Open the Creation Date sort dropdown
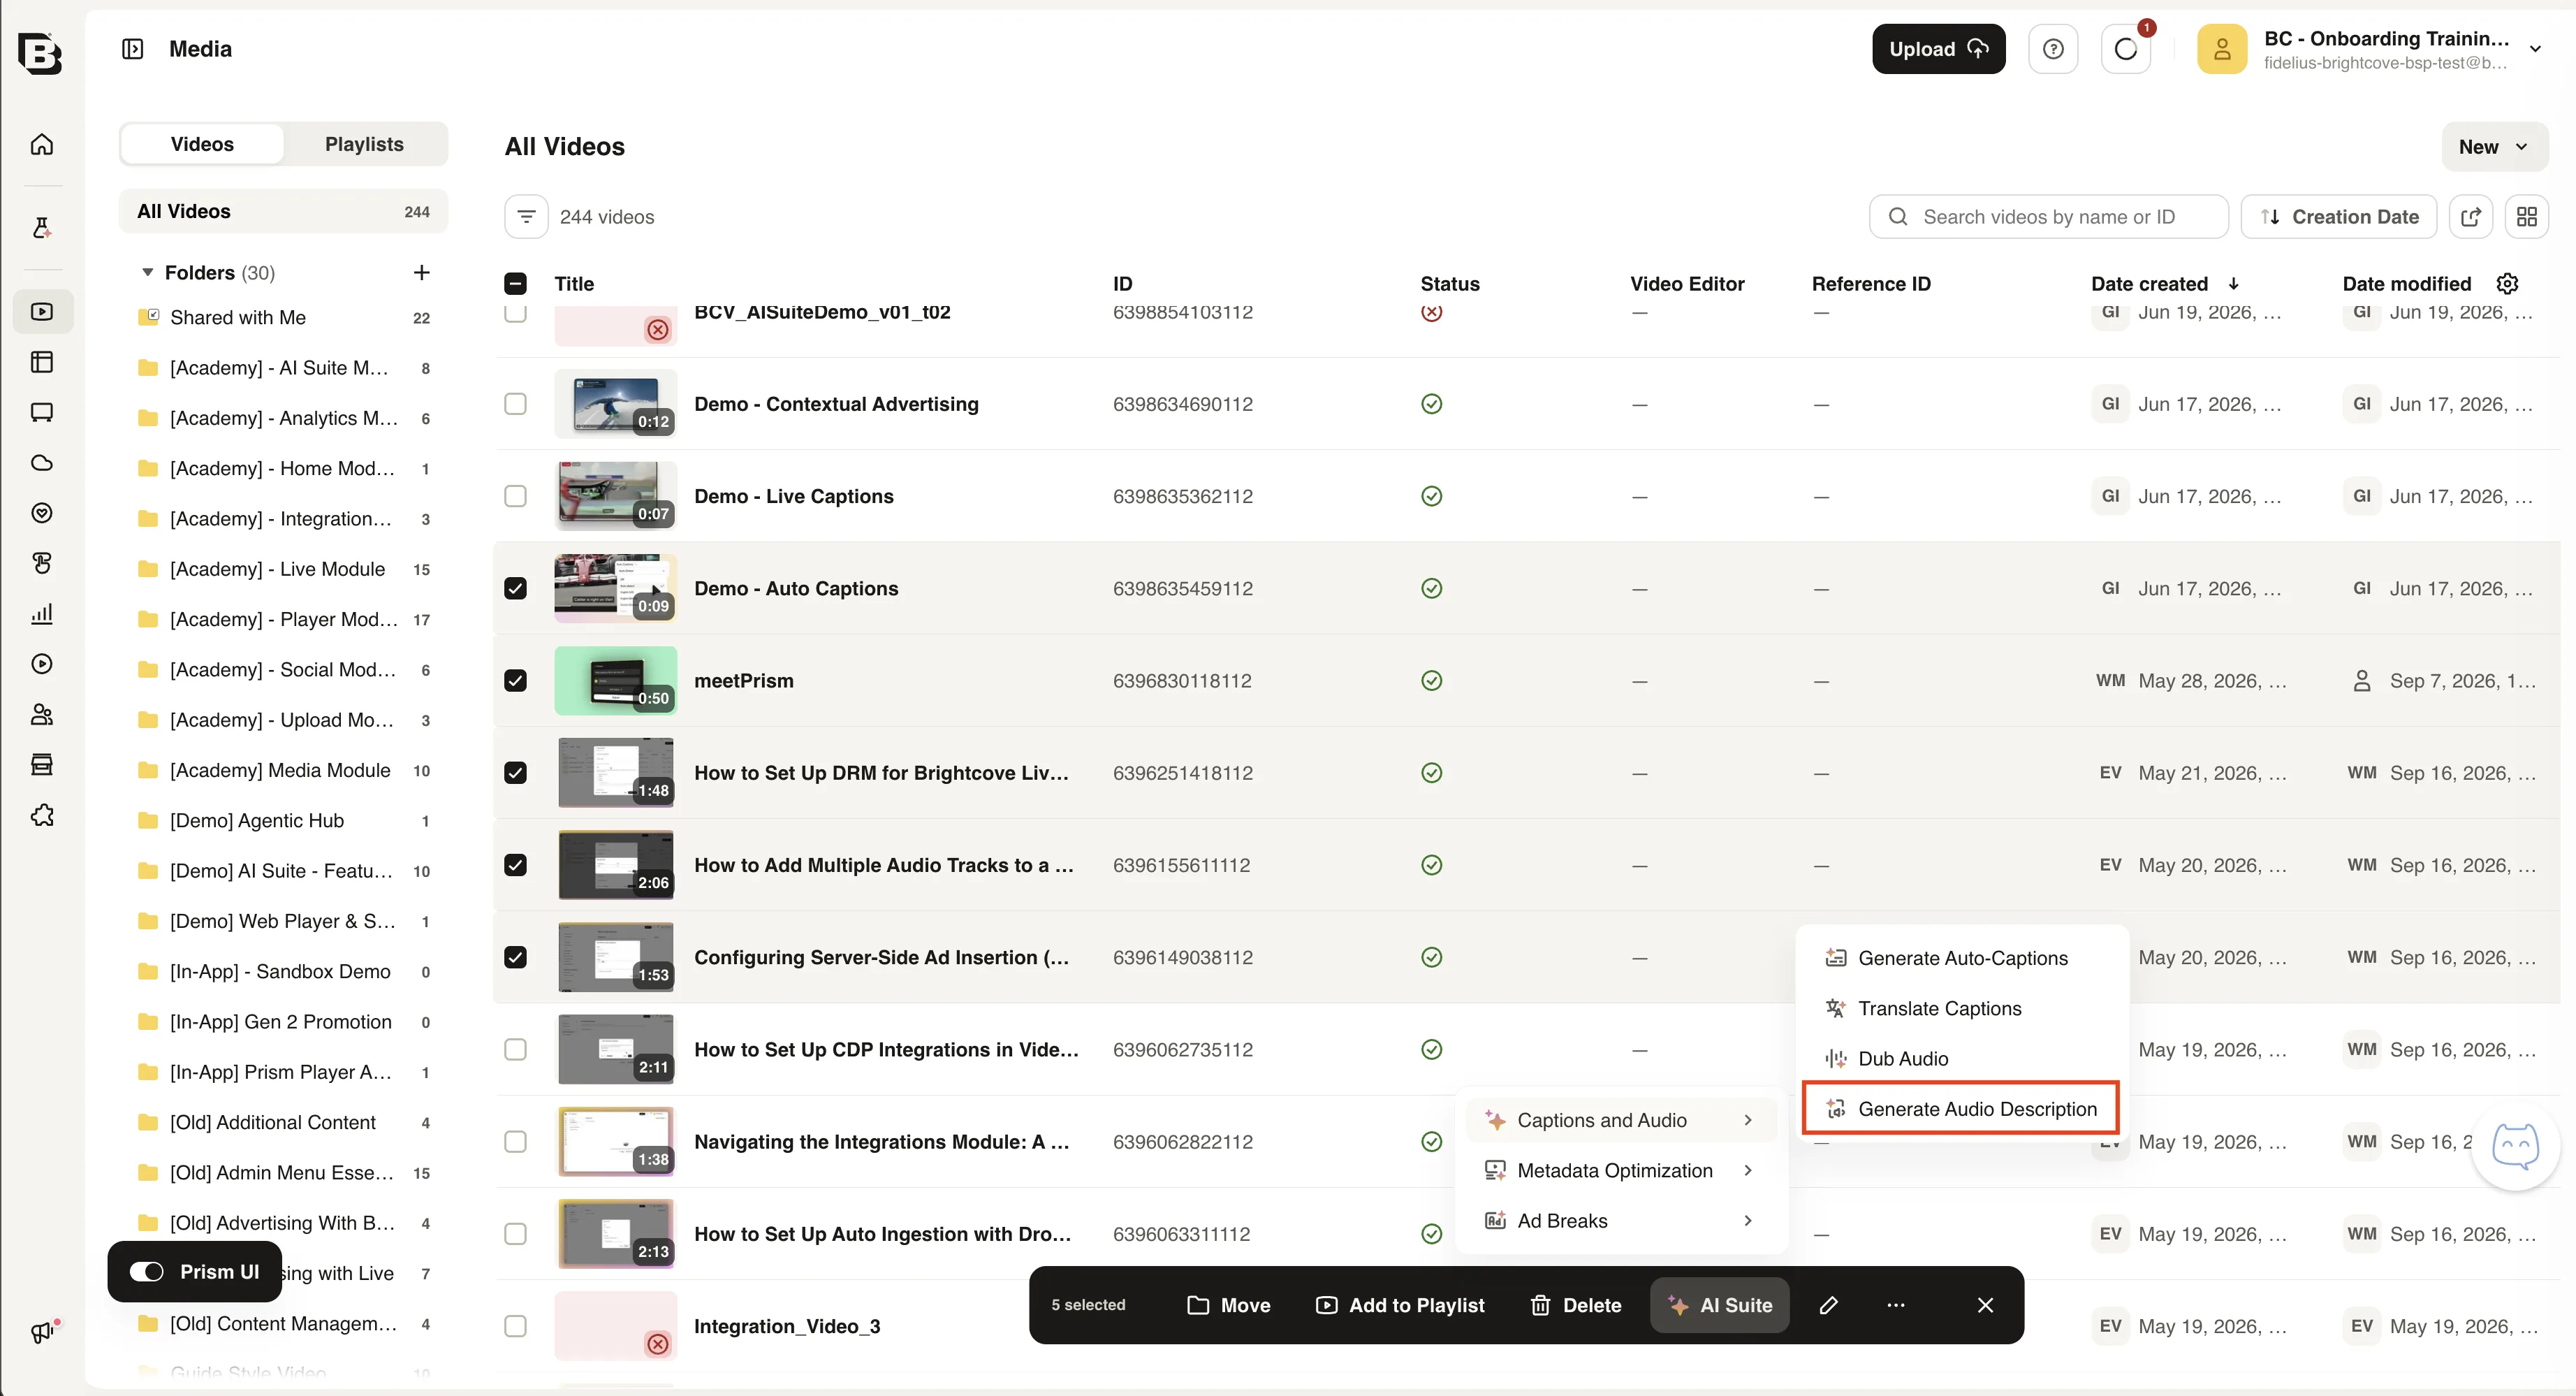The width and height of the screenshot is (2576, 1396). coord(2339,217)
